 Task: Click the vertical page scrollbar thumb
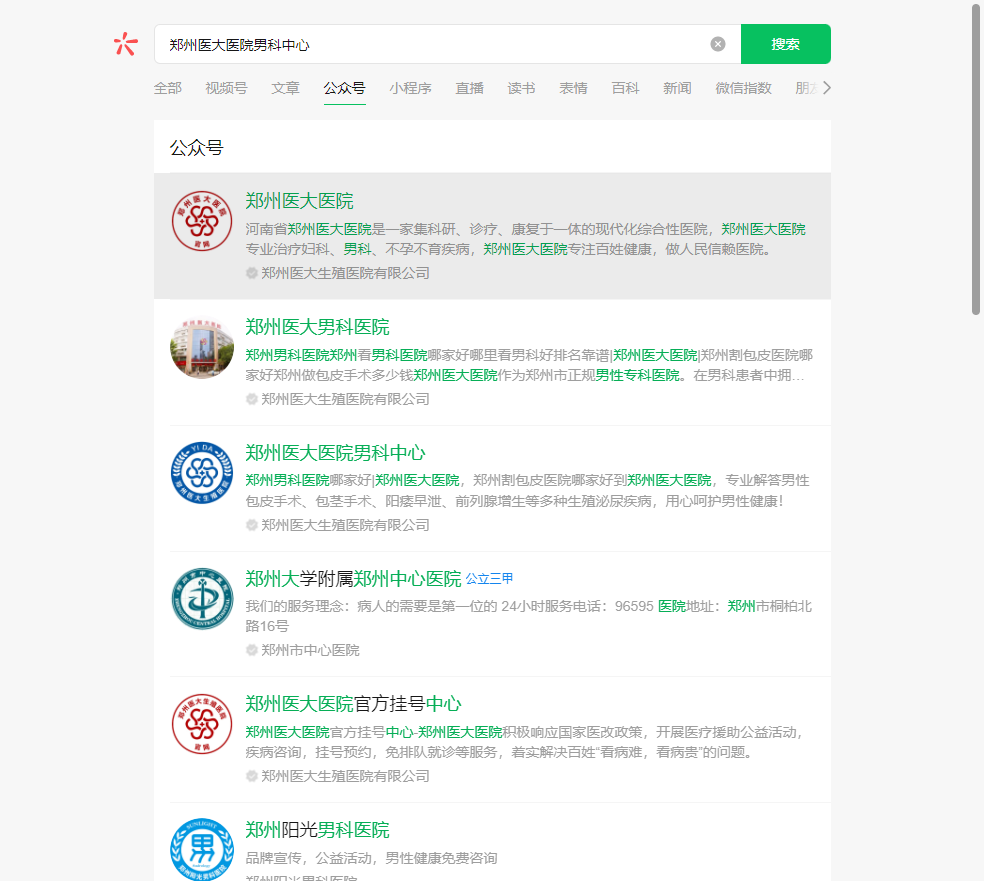pos(976,157)
